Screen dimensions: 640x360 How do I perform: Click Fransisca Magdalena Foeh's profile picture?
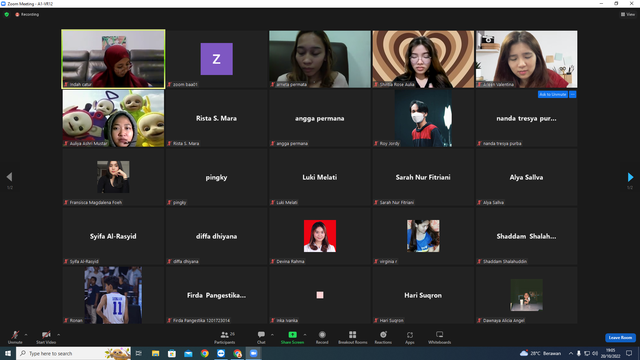(x=113, y=177)
